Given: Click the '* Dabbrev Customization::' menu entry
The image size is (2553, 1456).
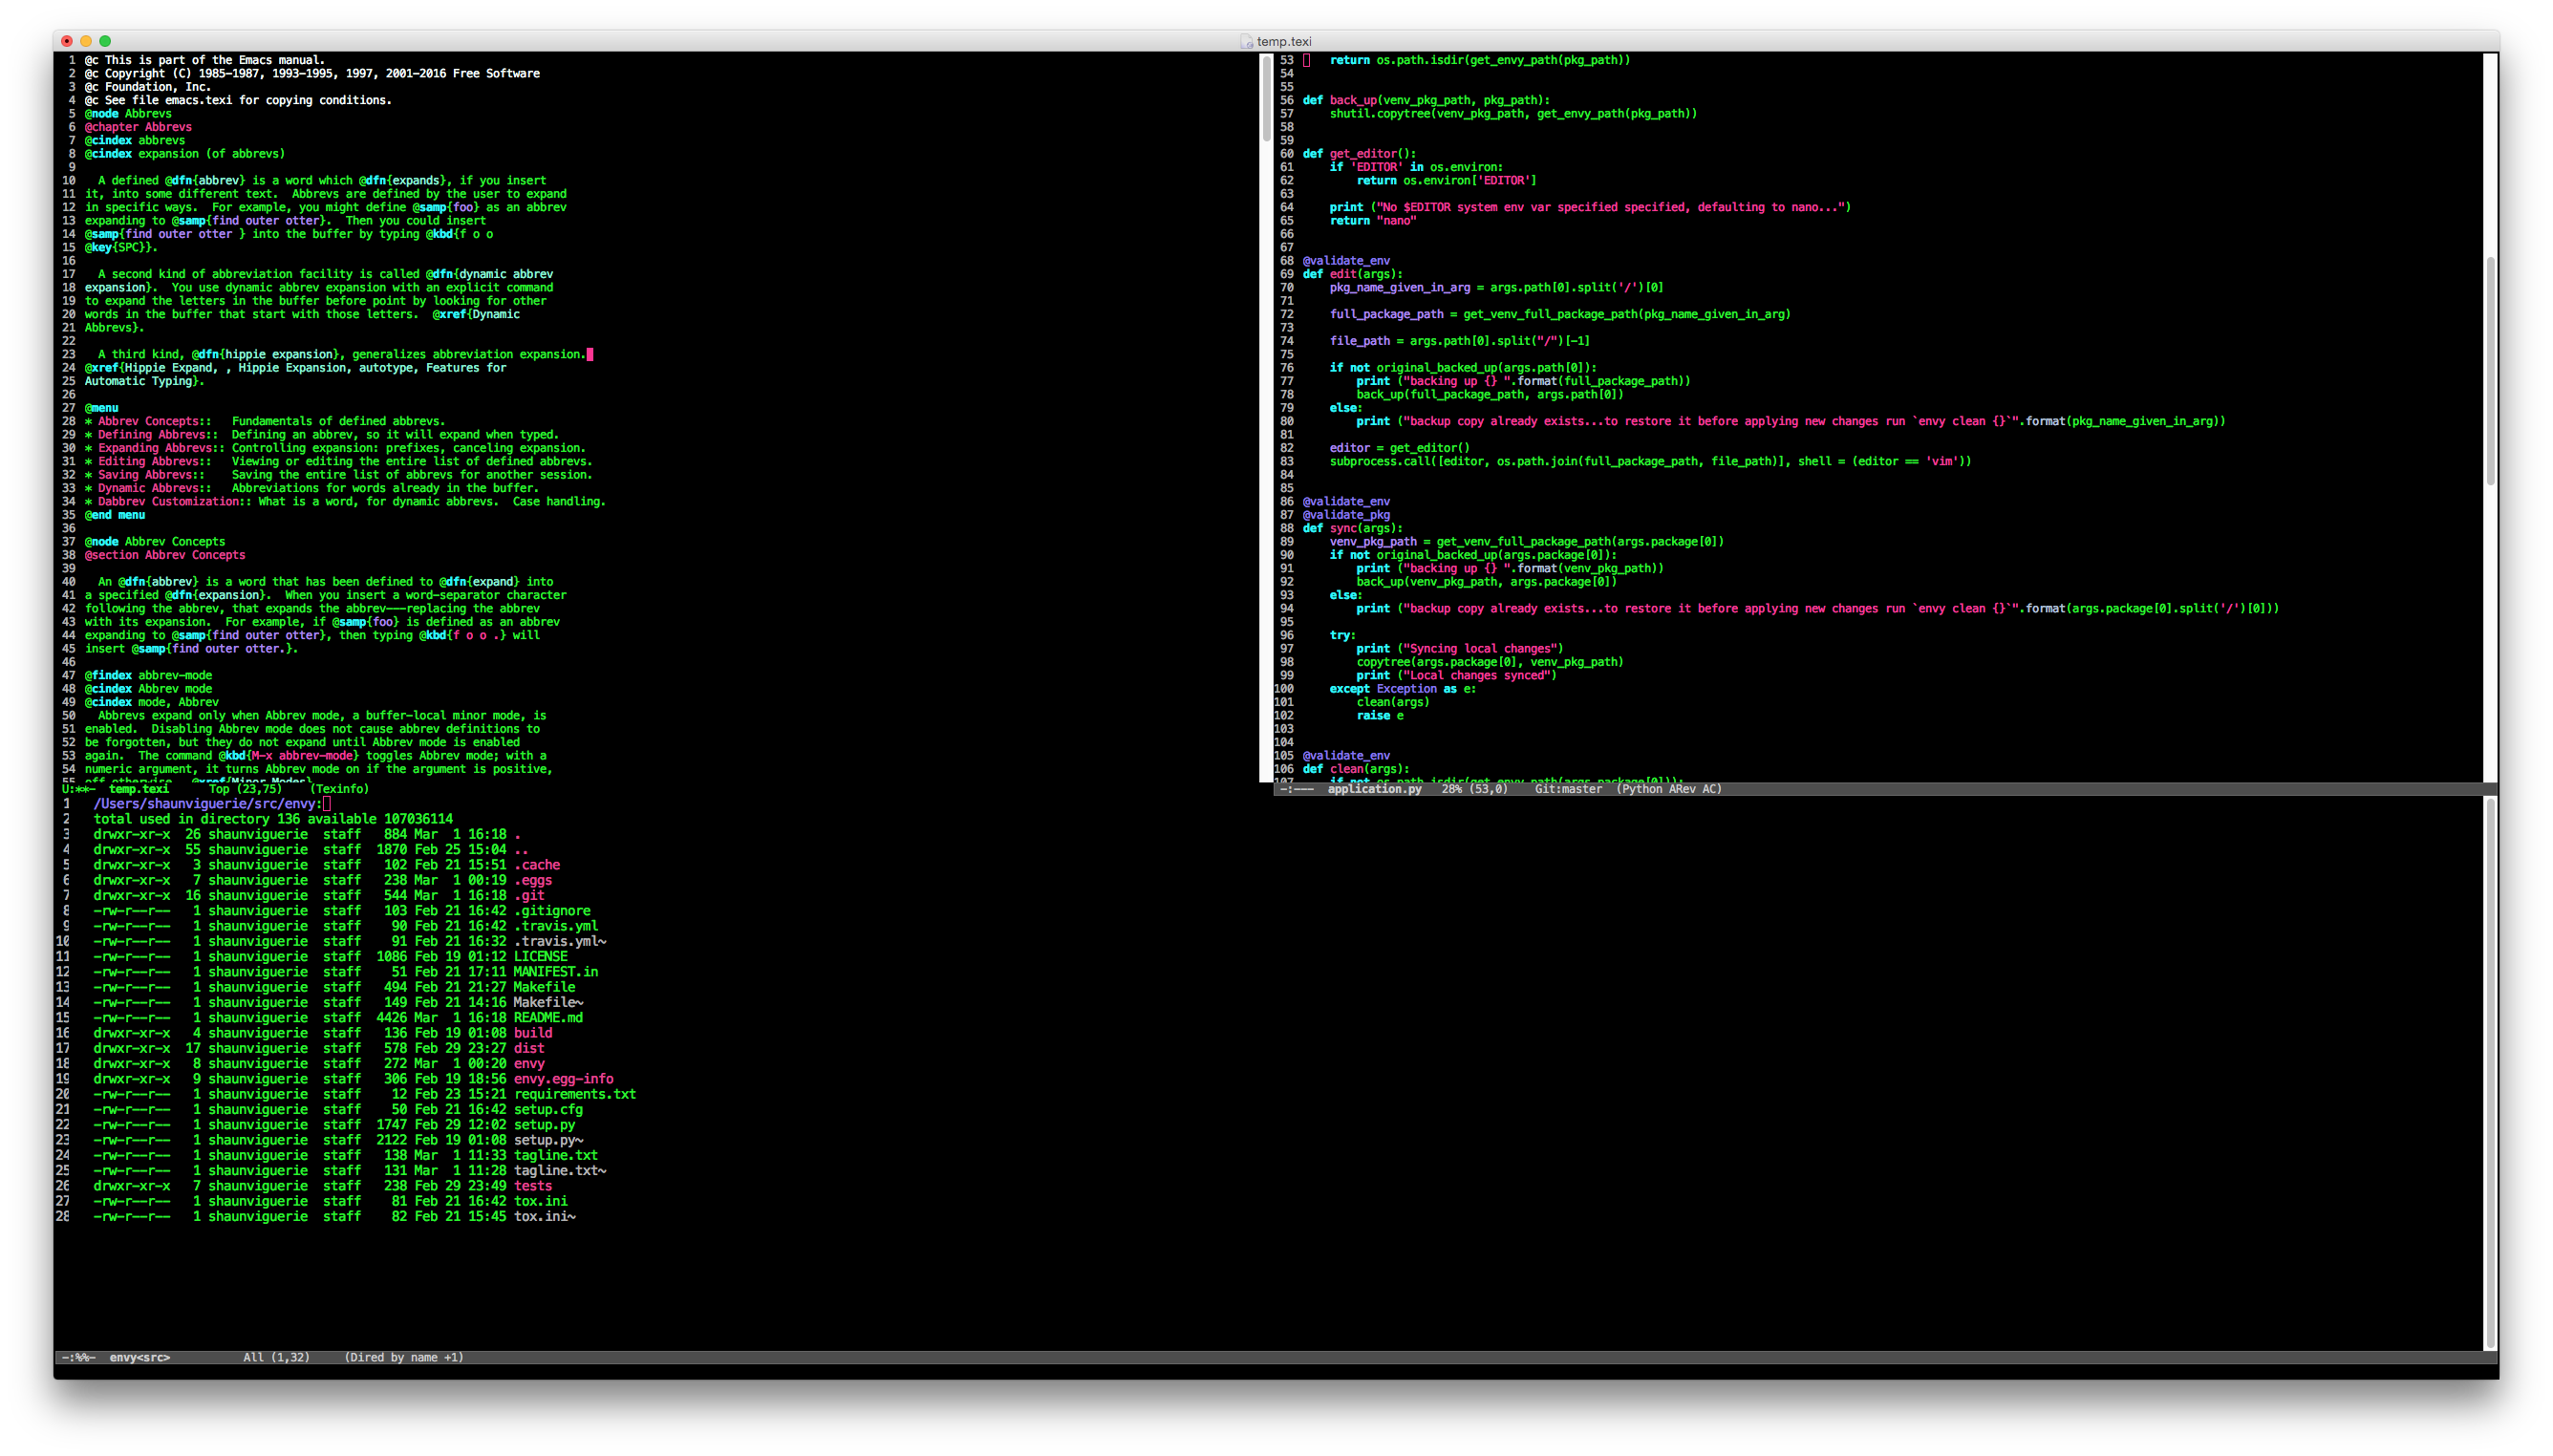Looking at the screenshot, I should (x=168, y=502).
